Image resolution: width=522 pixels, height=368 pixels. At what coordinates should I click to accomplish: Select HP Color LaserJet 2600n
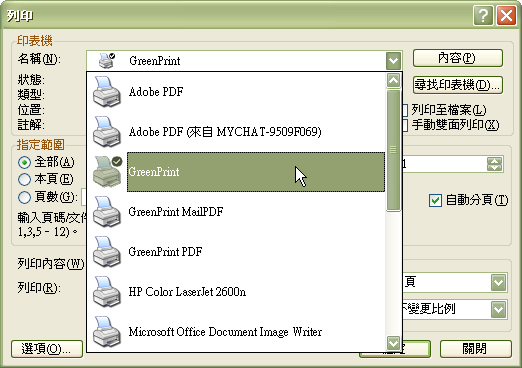(236, 292)
